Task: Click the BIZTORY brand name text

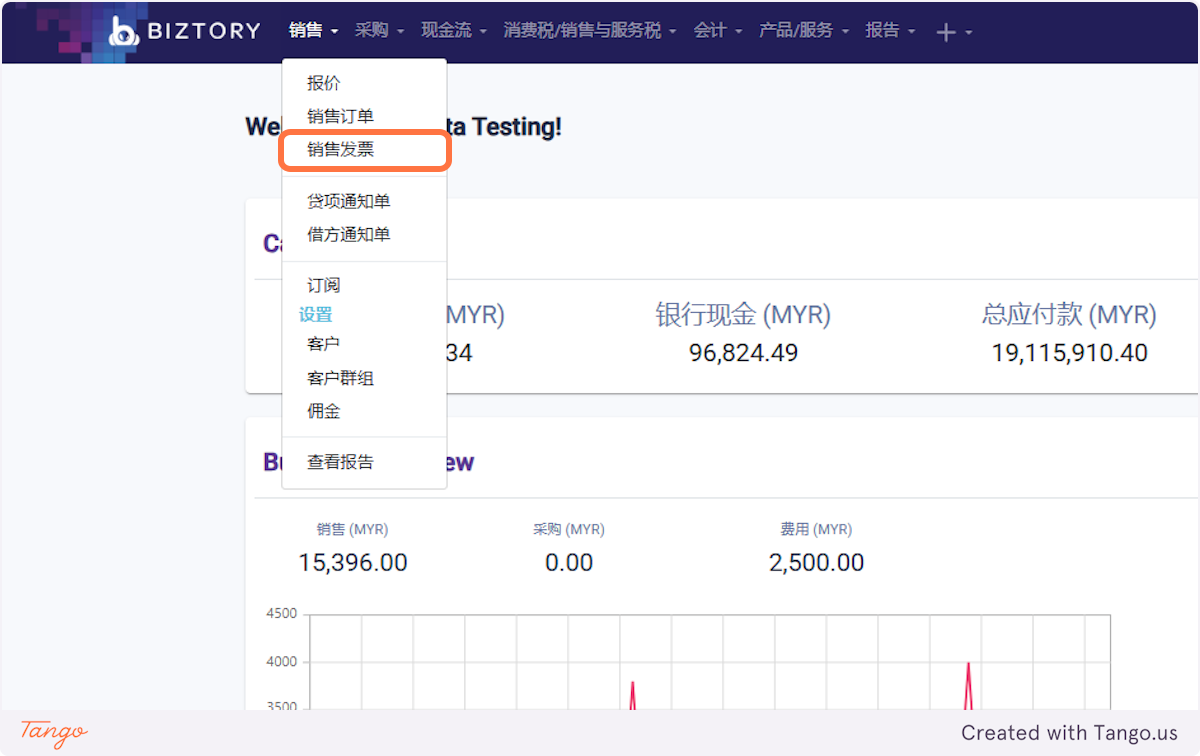Action: pos(204,32)
